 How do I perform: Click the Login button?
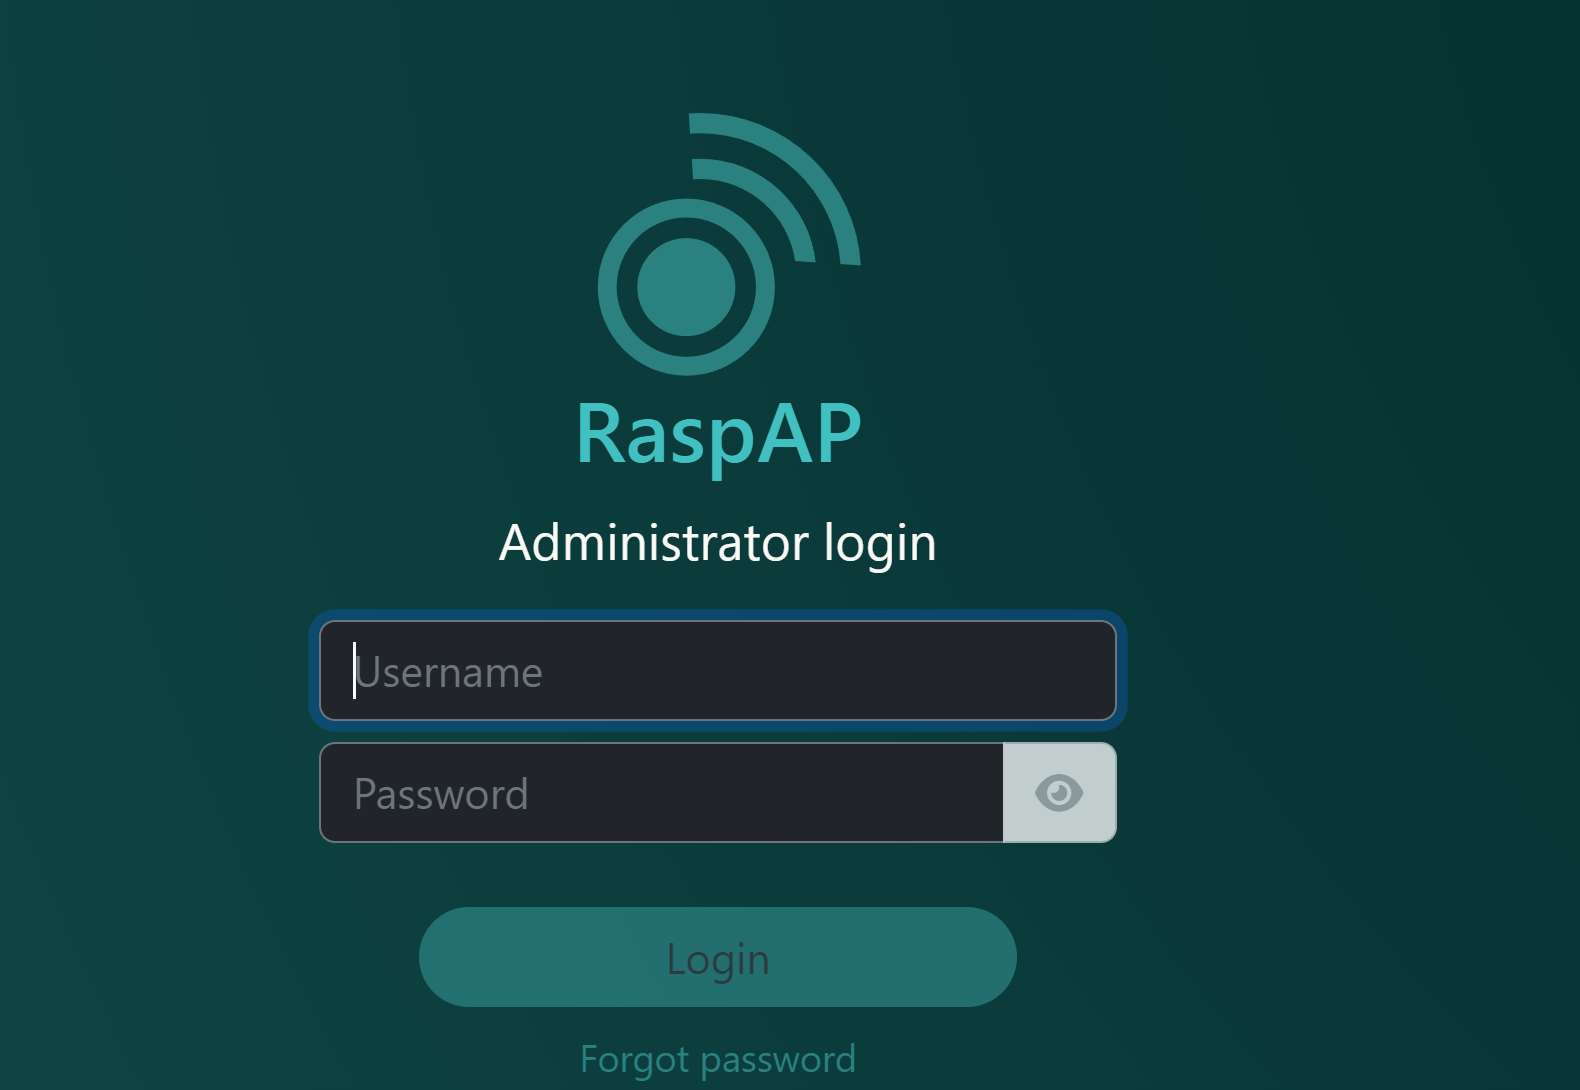point(718,957)
